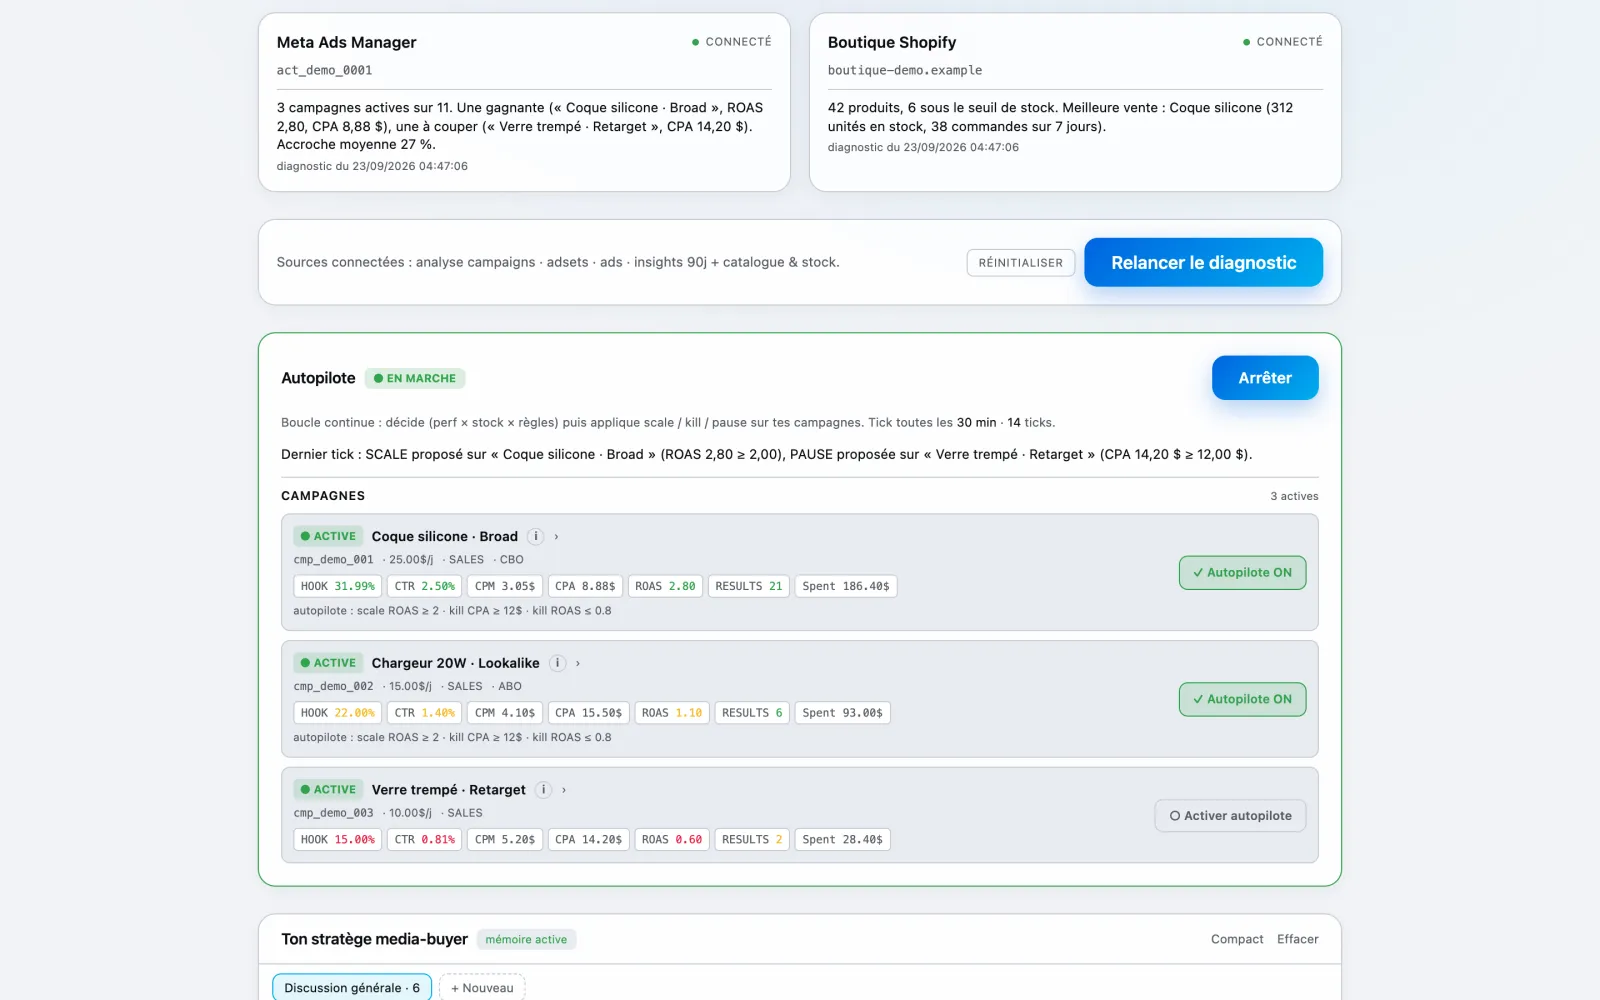
Task: Click ACTIVE status badge of Verre trempé
Action: tap(328, 790)
